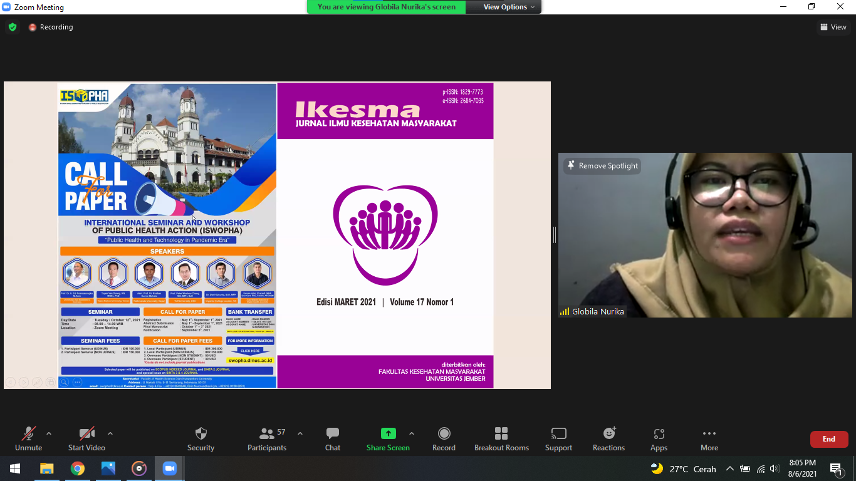Open the Reactions menu

tap(608, 436)
